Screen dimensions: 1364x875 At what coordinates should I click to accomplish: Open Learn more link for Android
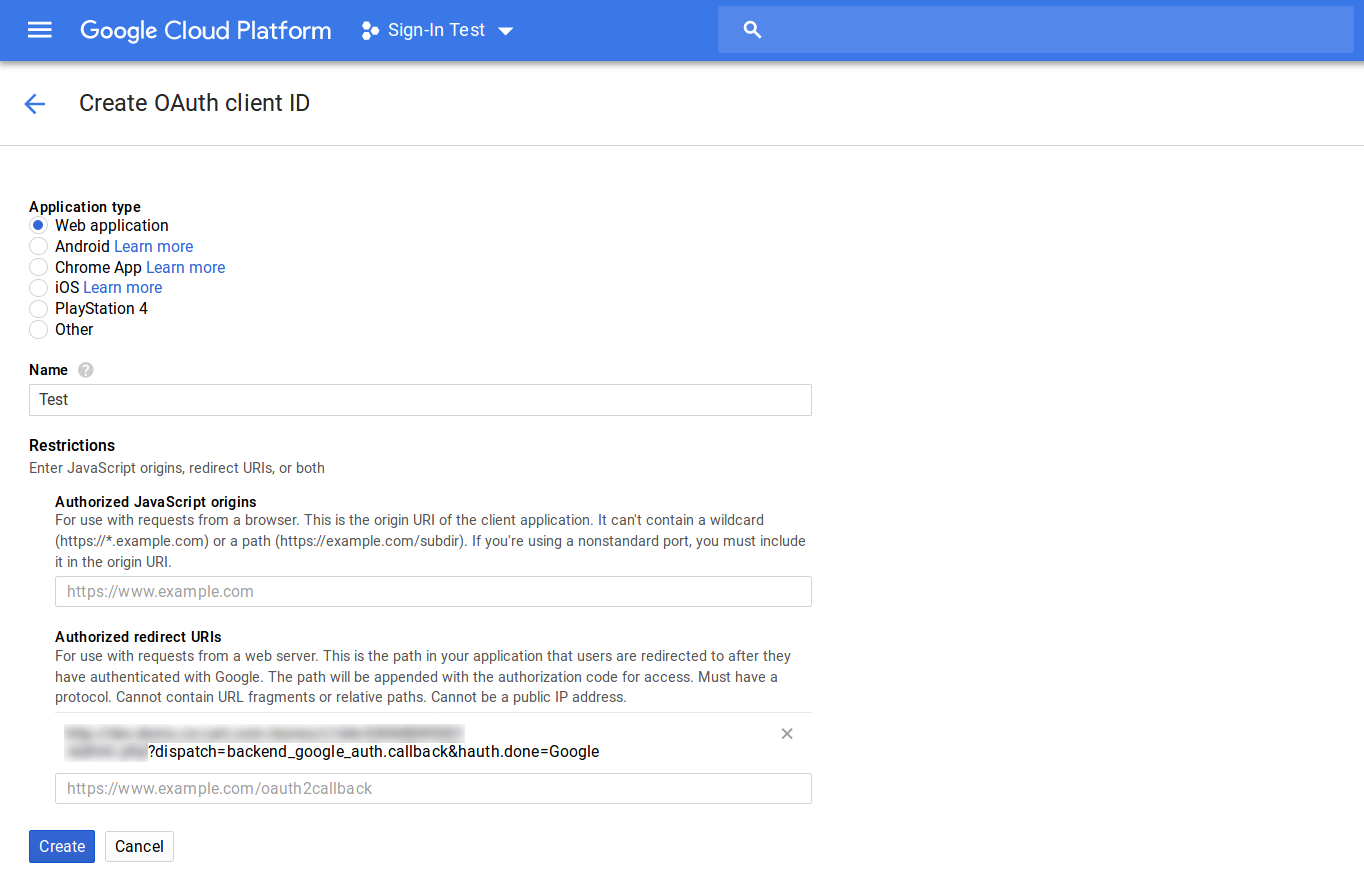[x=153, y=246]
